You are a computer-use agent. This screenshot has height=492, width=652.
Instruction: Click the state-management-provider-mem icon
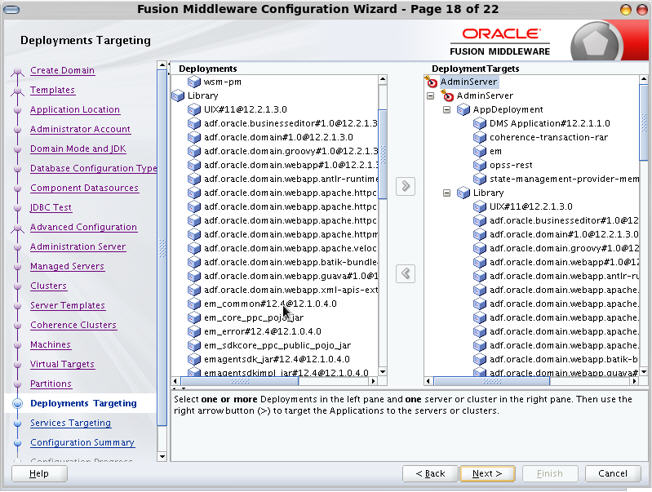[x=479, y=179]
